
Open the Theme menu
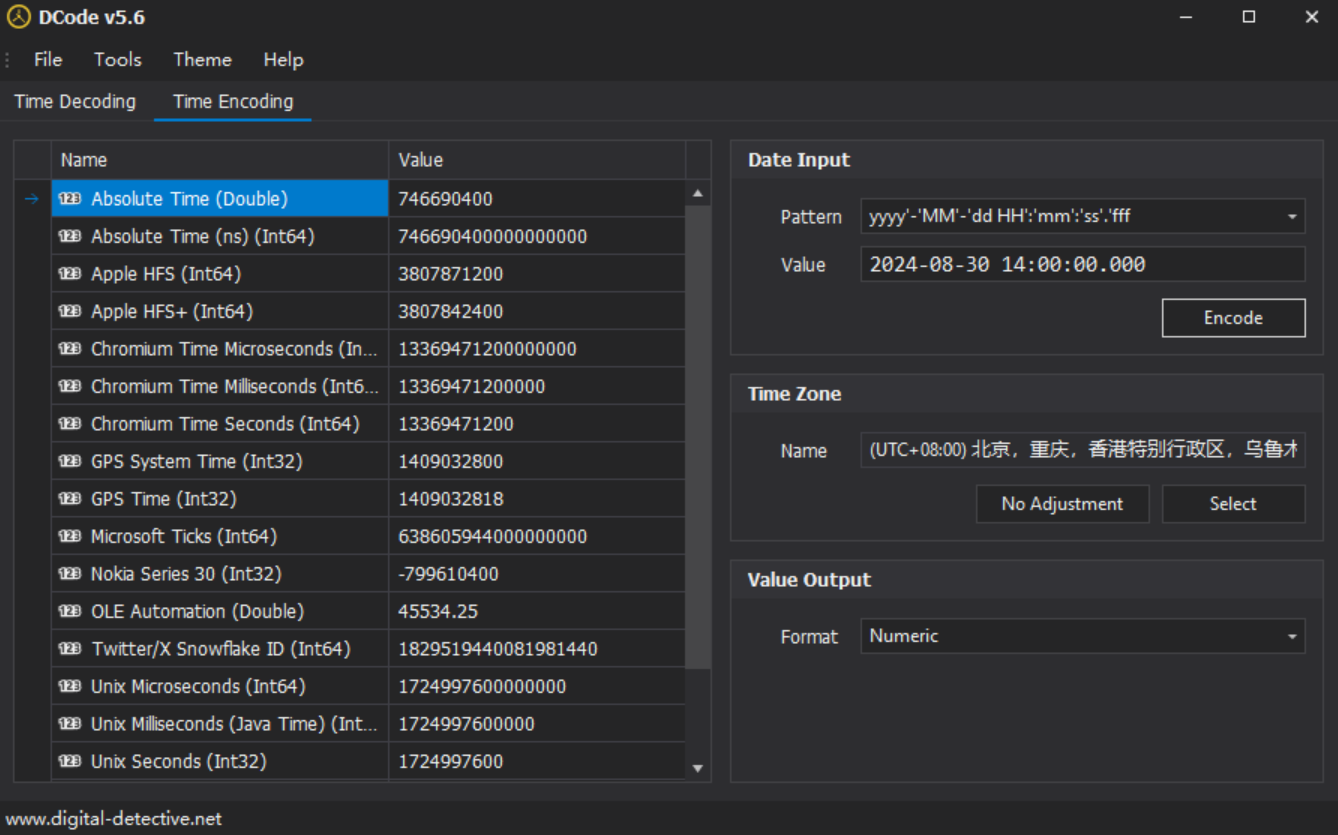[202, 60]
